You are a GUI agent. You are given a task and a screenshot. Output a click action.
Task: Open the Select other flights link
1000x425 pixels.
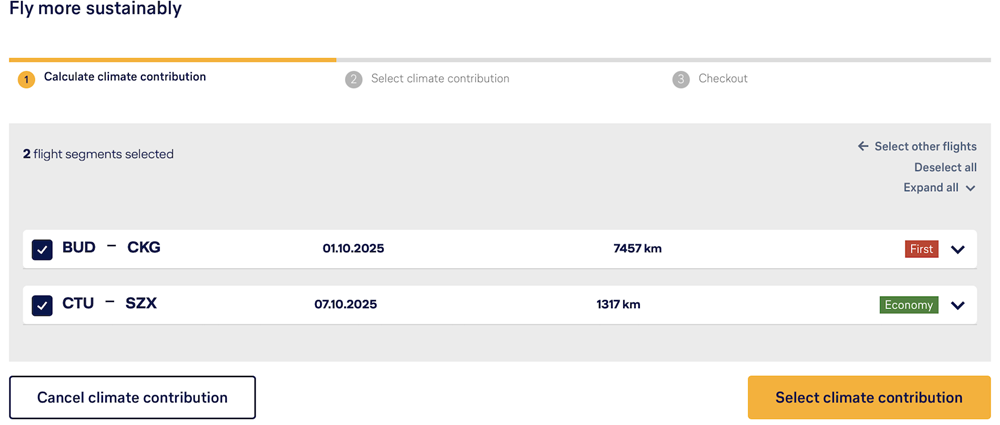tap(925, 146)
